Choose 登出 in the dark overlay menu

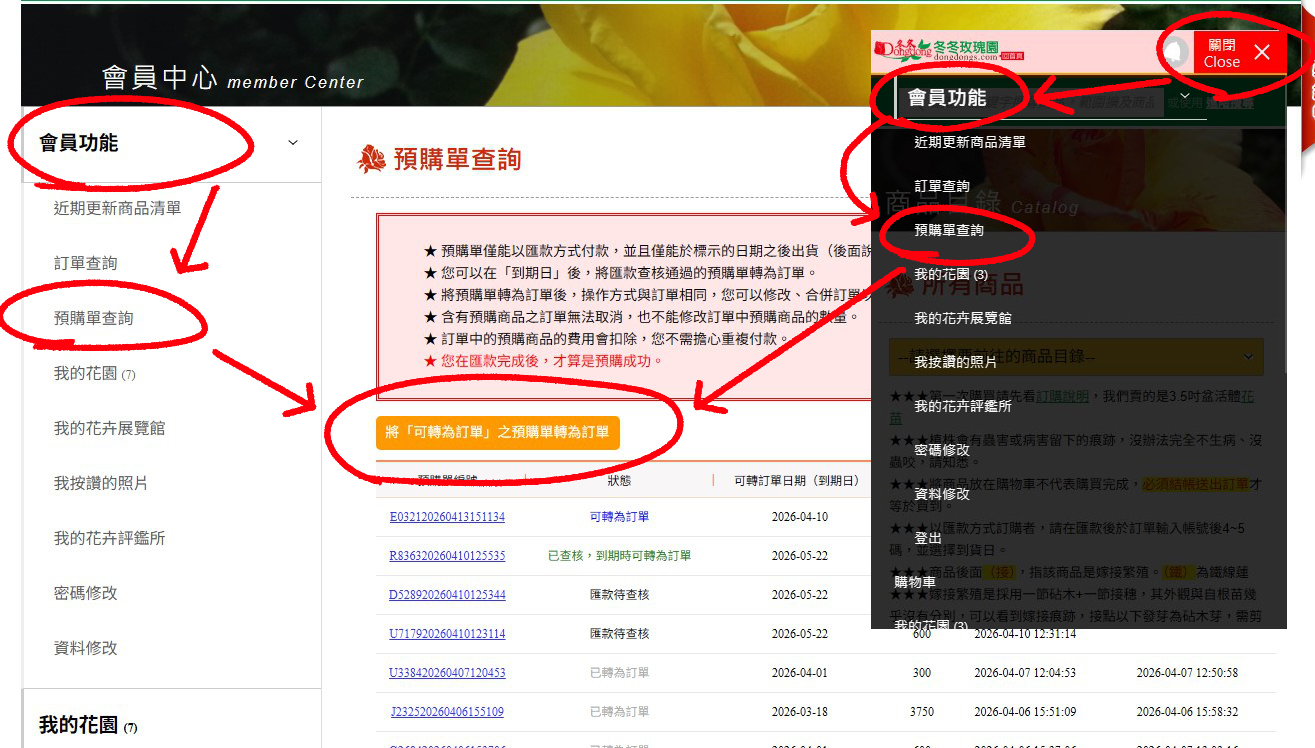(x=928, y=538)
